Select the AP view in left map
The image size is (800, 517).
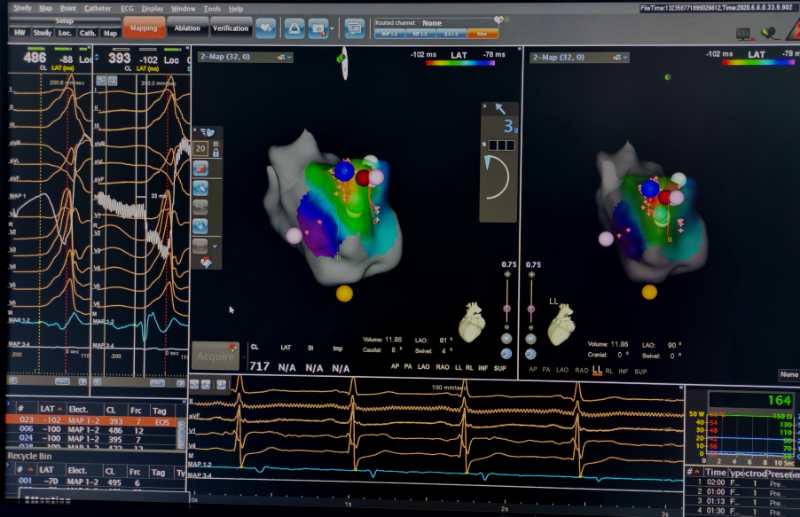(x=394, y=367)
